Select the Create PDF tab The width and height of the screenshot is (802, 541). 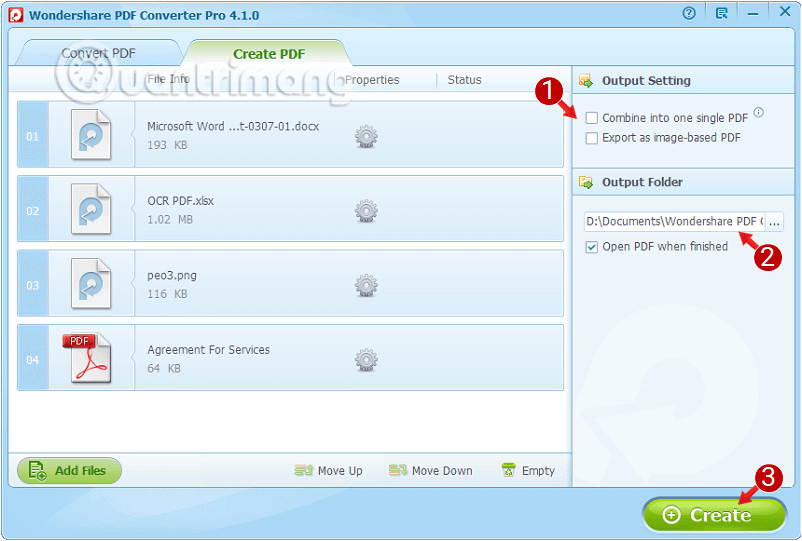coord(269,54)
